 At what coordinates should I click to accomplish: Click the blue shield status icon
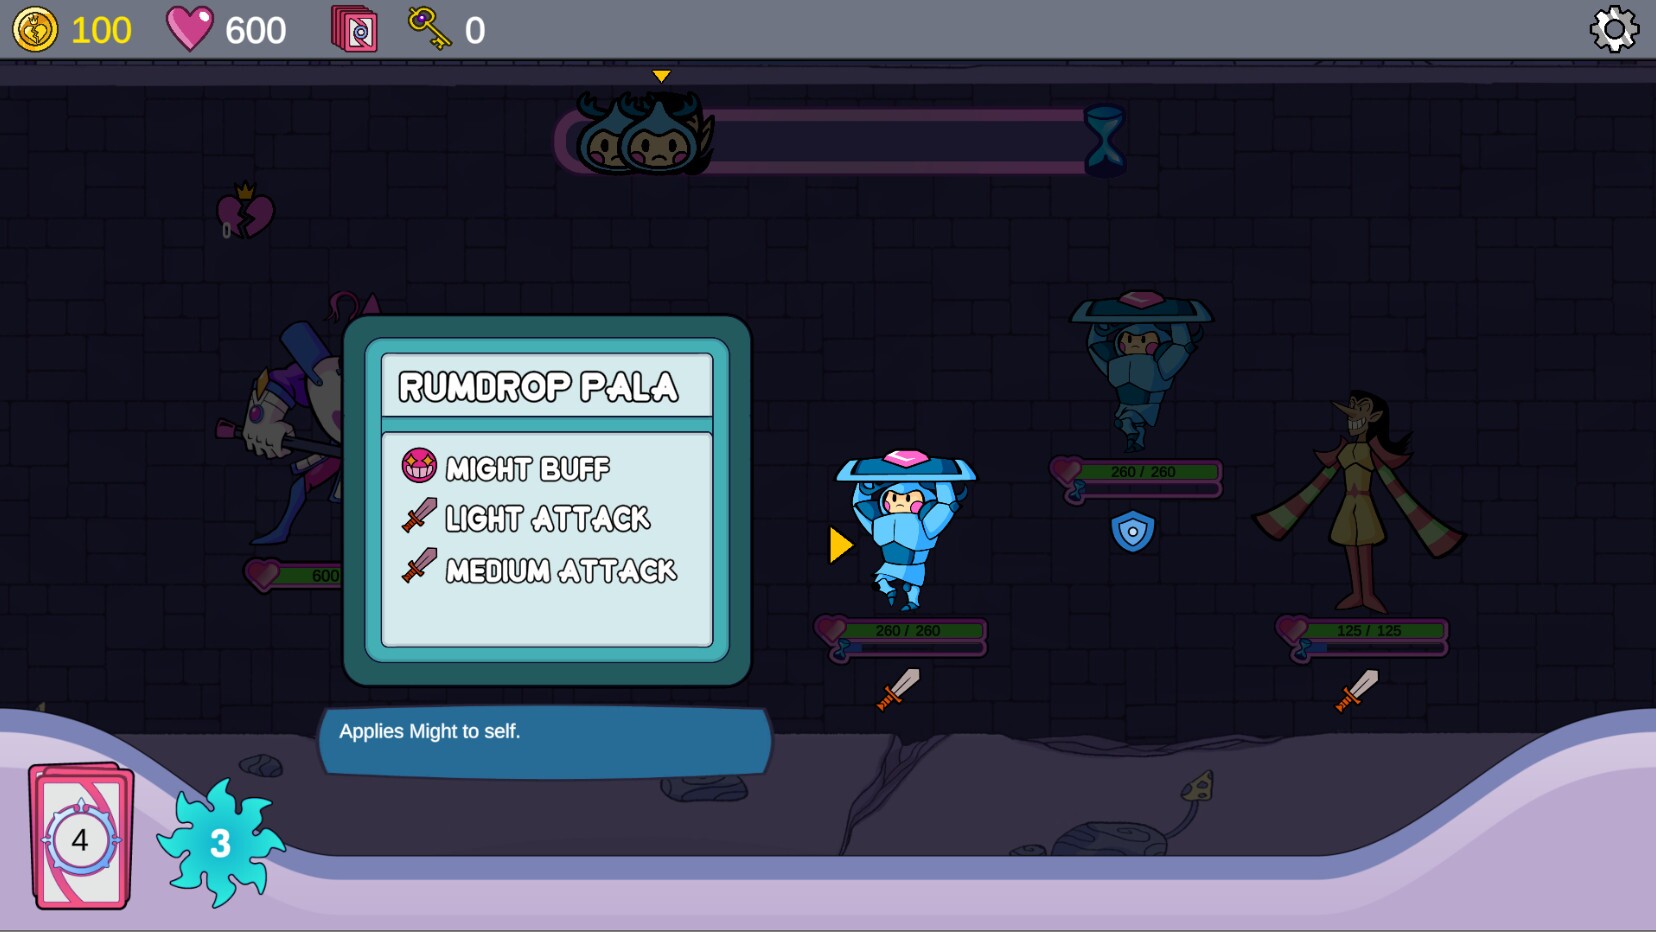(1131, 531)
